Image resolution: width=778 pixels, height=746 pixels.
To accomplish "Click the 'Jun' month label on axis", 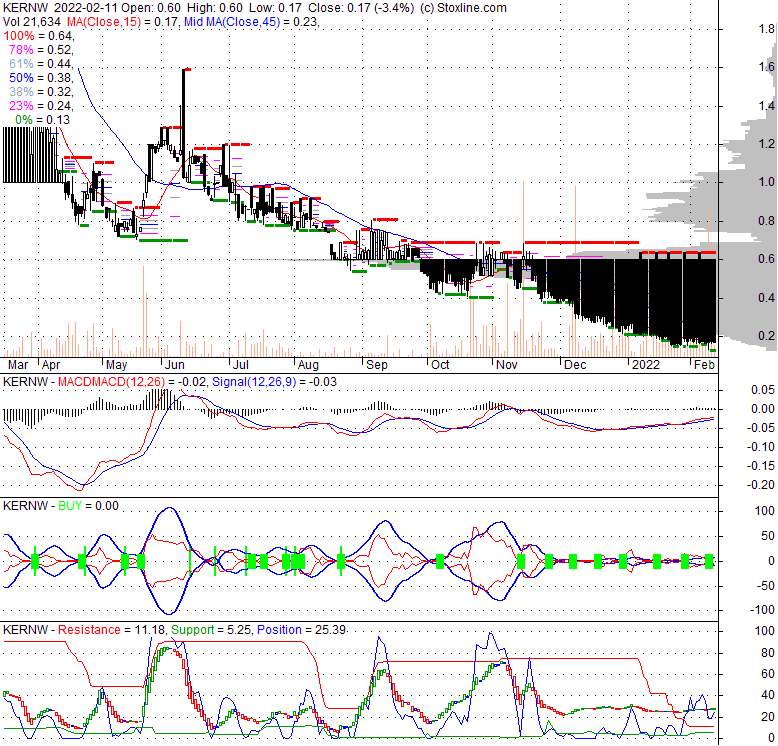I will click(175, 365).
